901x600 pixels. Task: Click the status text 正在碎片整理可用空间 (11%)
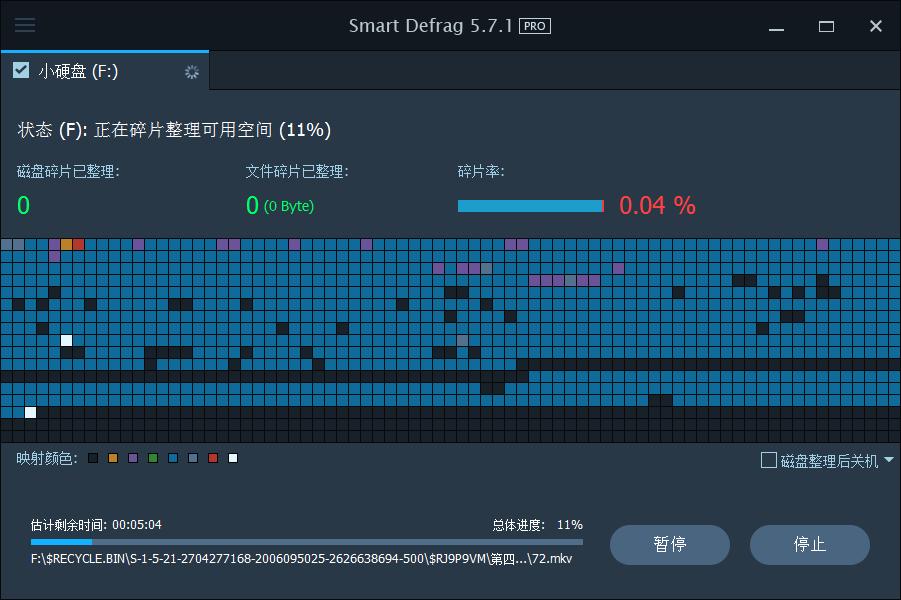click(213, 130)
